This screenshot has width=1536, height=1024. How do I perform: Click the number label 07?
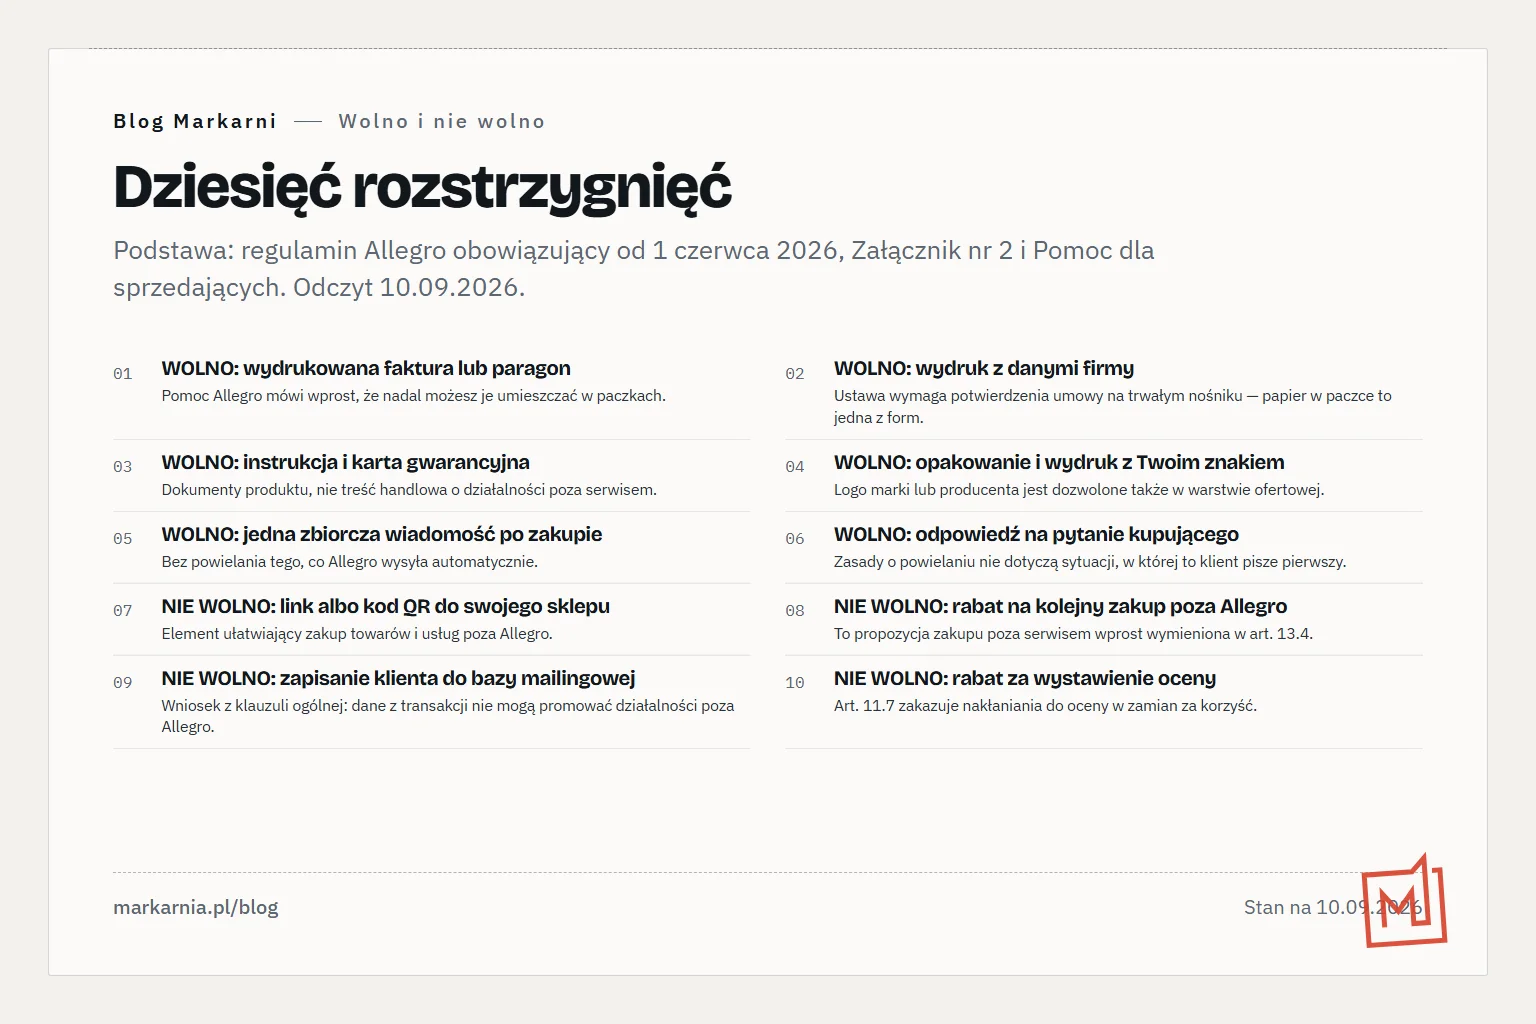[x=123, y=611]
